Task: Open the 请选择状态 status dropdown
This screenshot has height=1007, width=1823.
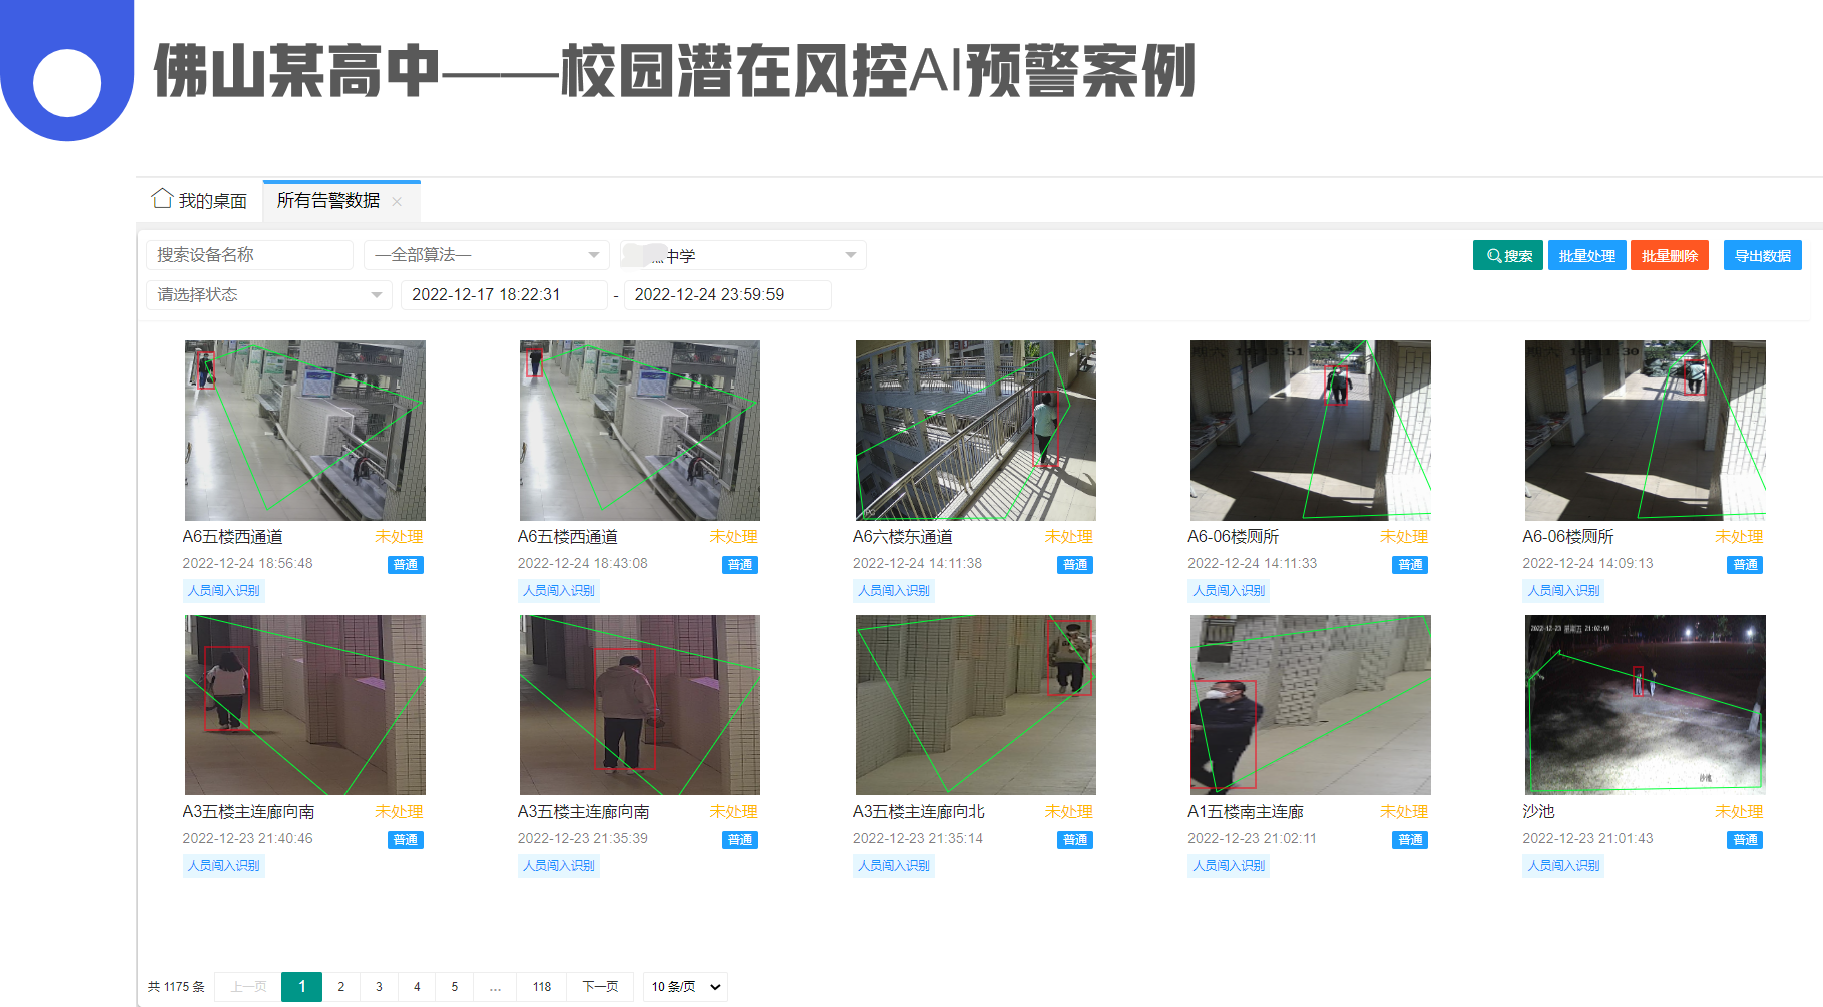Action: coord(269,295)
